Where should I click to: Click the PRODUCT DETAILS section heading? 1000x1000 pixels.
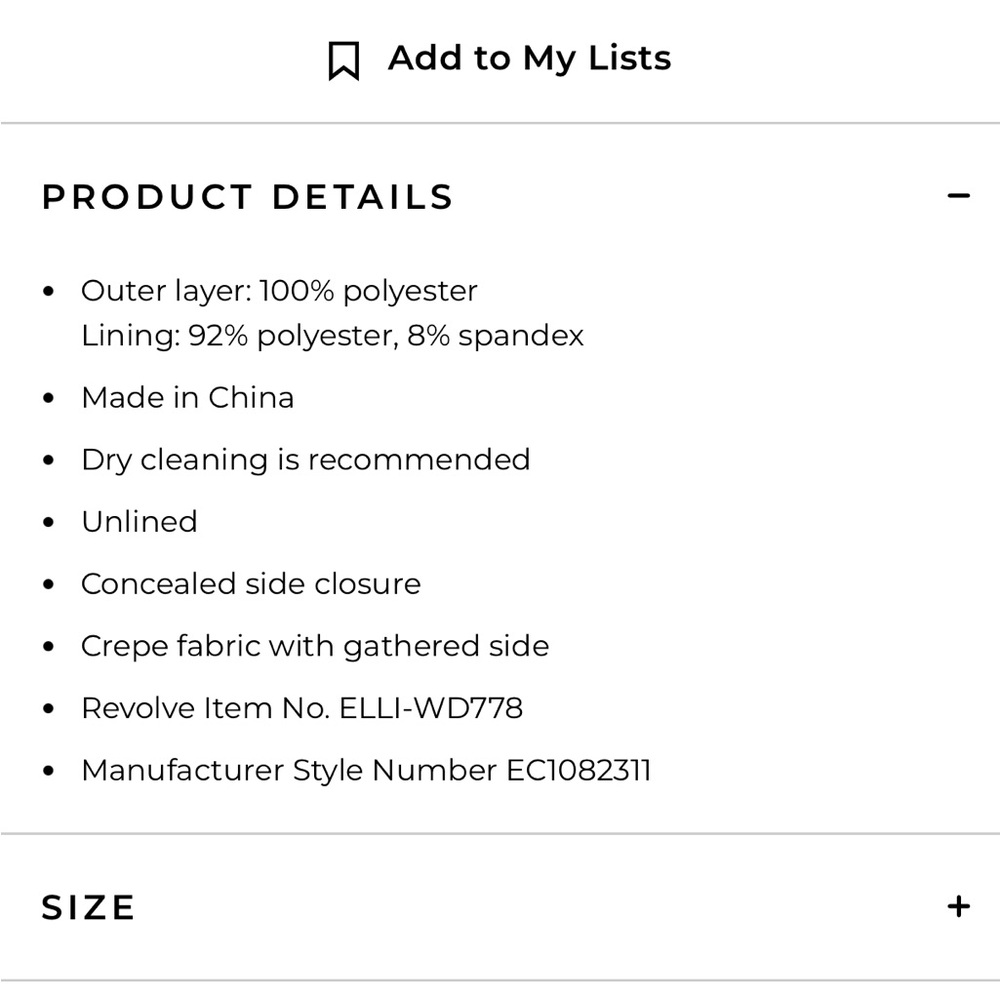247,196
